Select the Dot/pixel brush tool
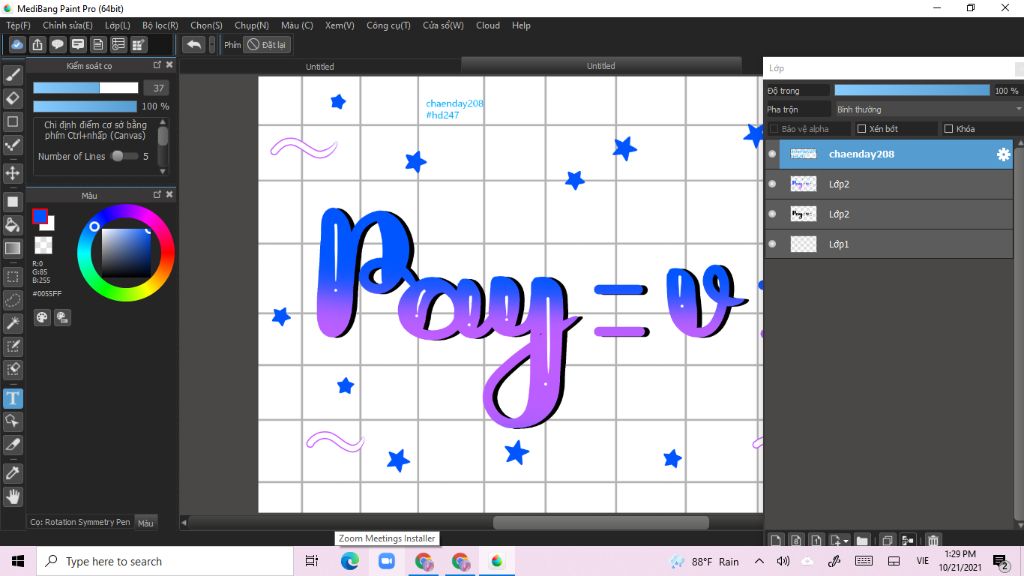This screenshot has height=576, width=1024. point(12,145)
